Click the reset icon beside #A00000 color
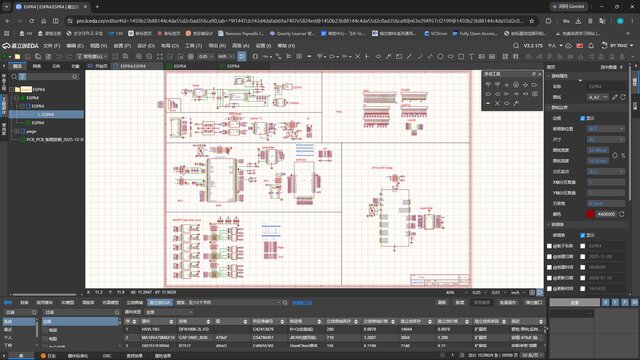Viewport: 640px width, 360px height. click(x=622, y=214)
